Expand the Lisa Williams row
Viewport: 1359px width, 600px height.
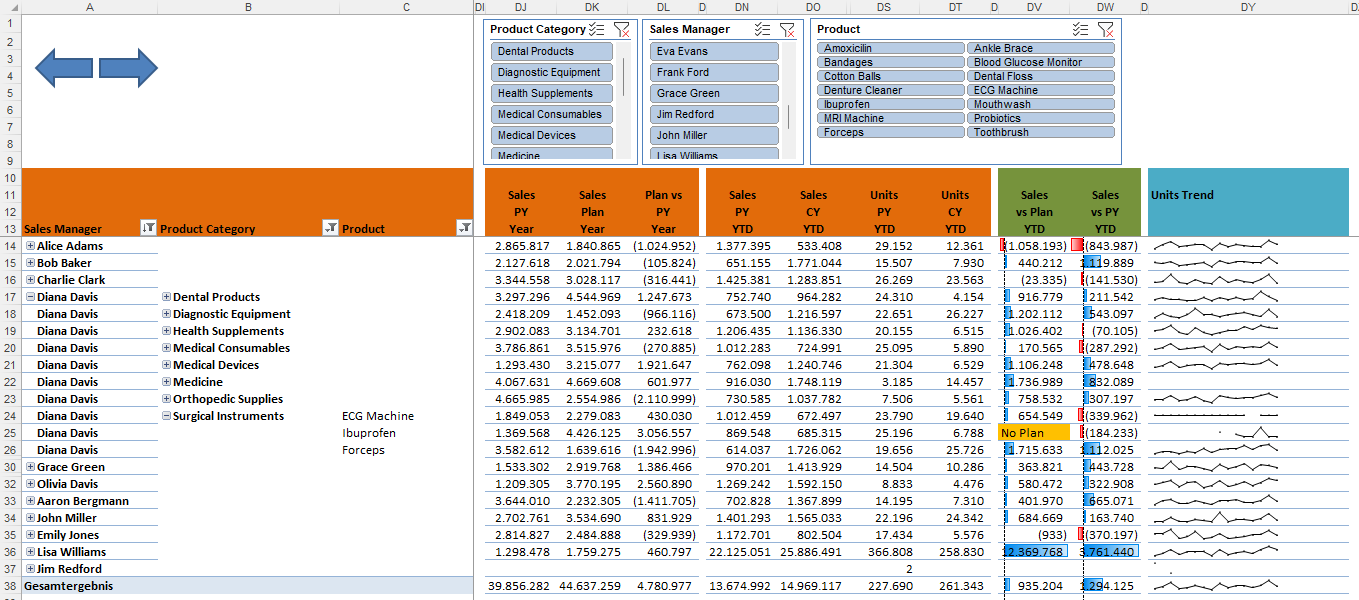coord(30,552)
